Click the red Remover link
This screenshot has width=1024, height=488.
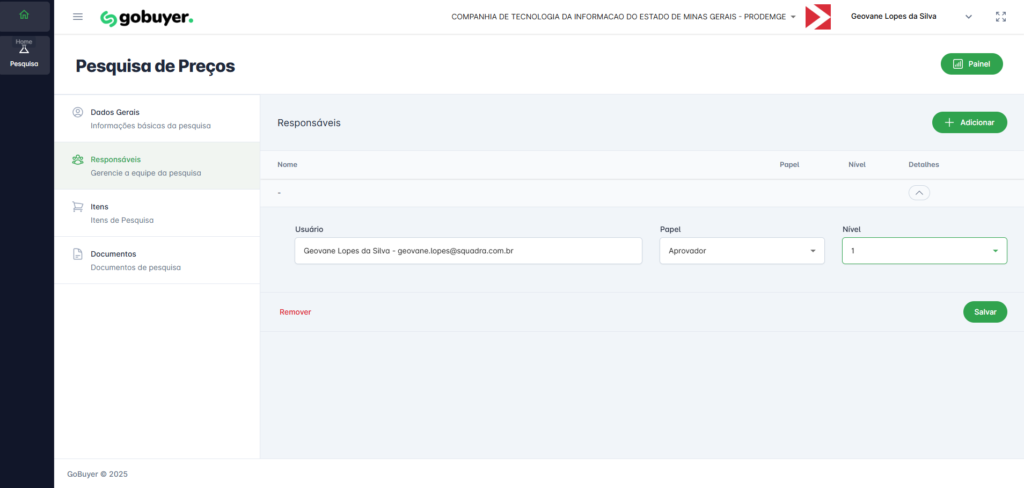[x=295, y=312]
